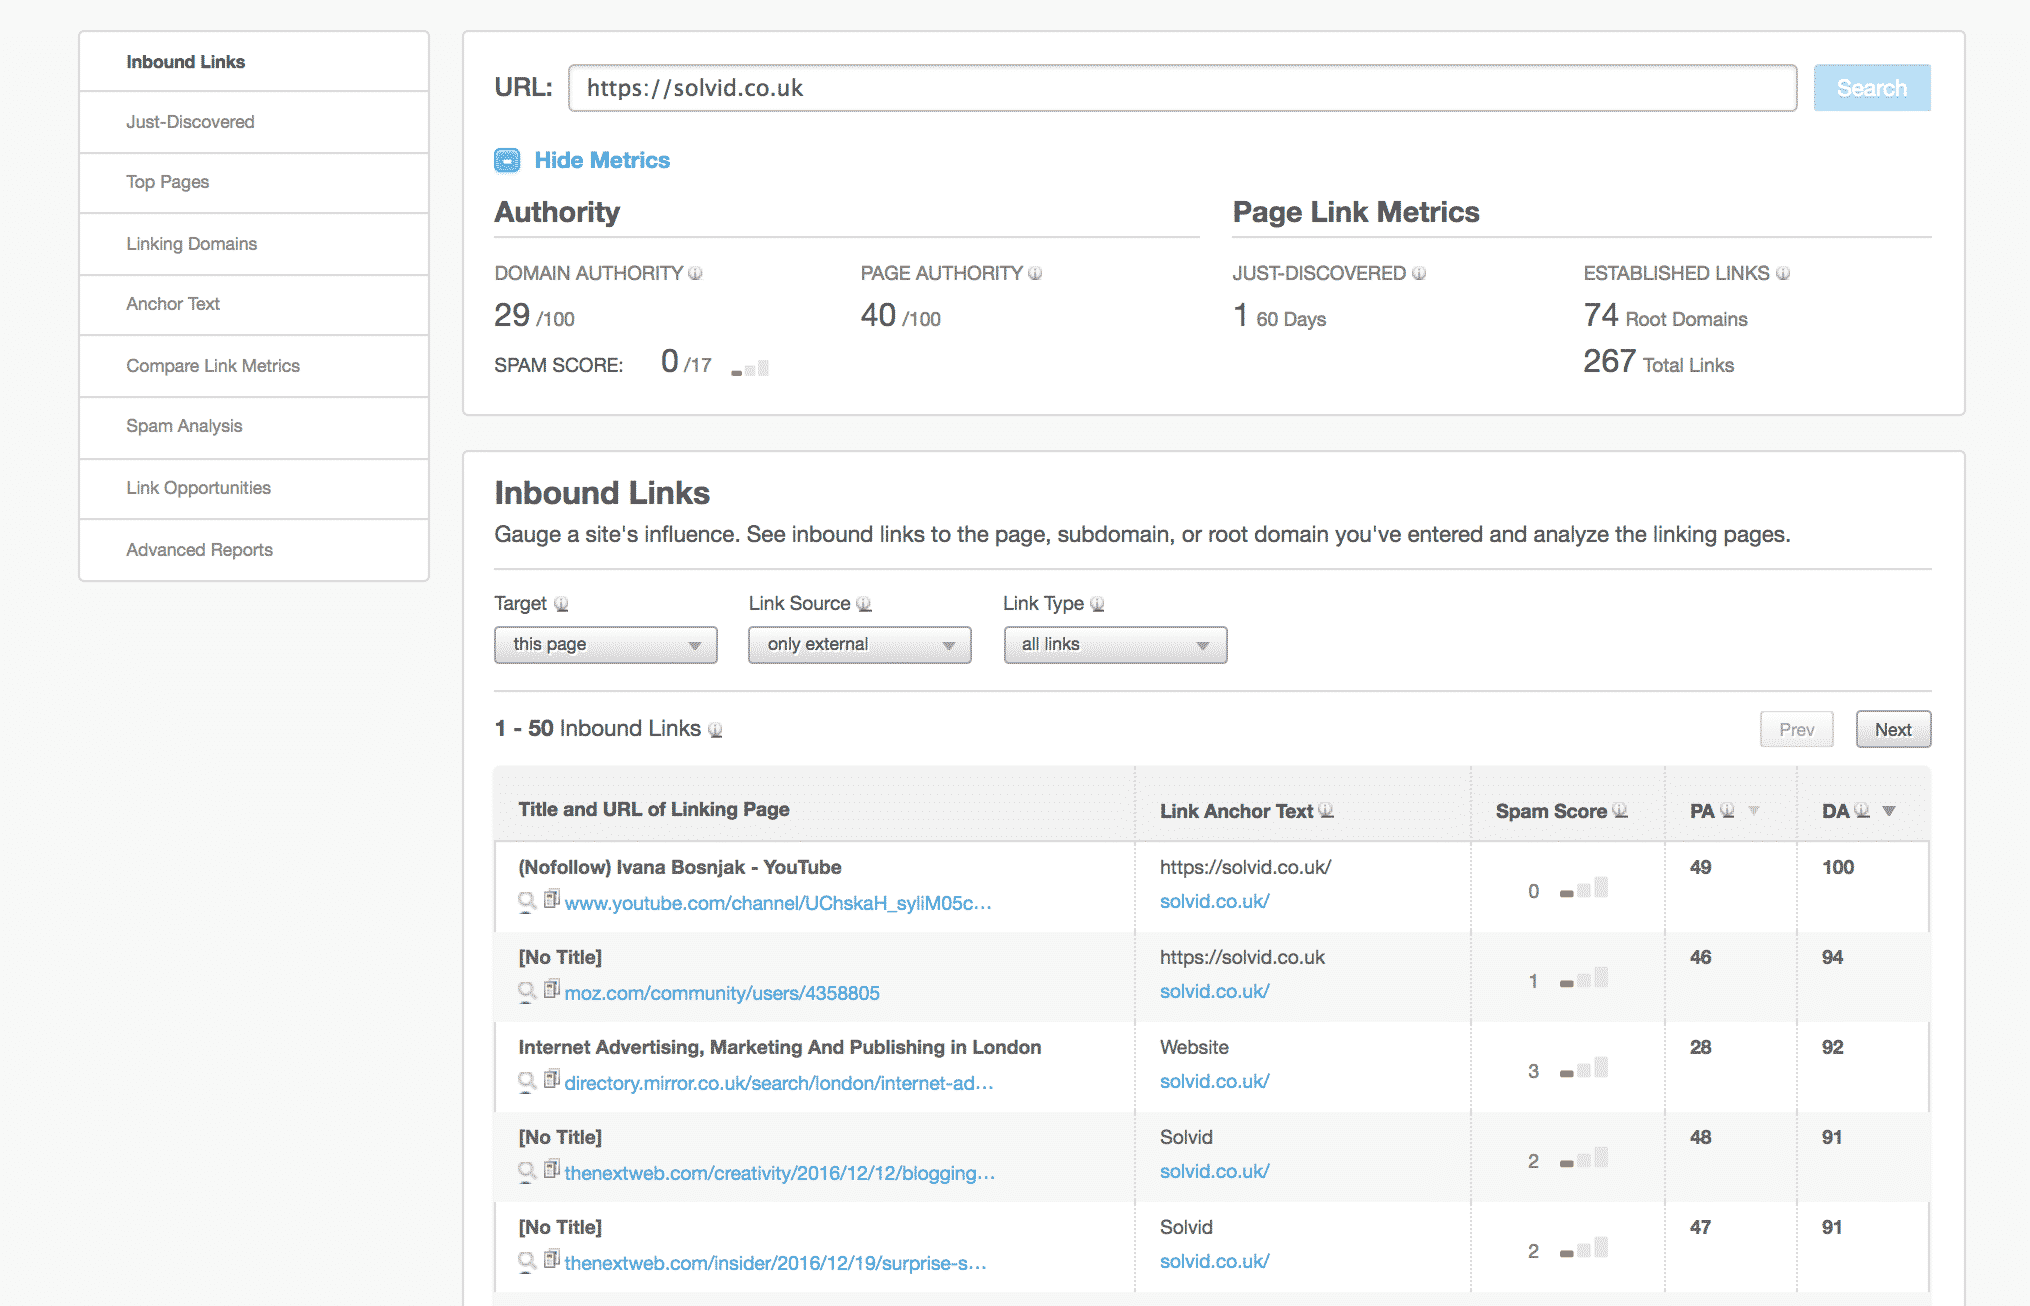The height and width of the screenshot is (1306, 2030).
Task: Click page icon in the moz.com row
Action: pos(551,990)
